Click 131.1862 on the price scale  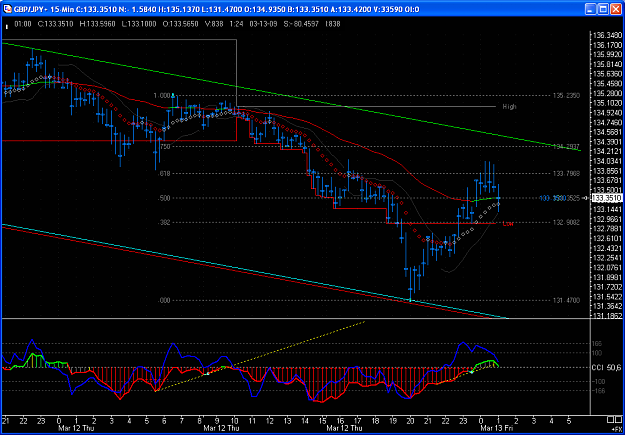click(608, 316)
